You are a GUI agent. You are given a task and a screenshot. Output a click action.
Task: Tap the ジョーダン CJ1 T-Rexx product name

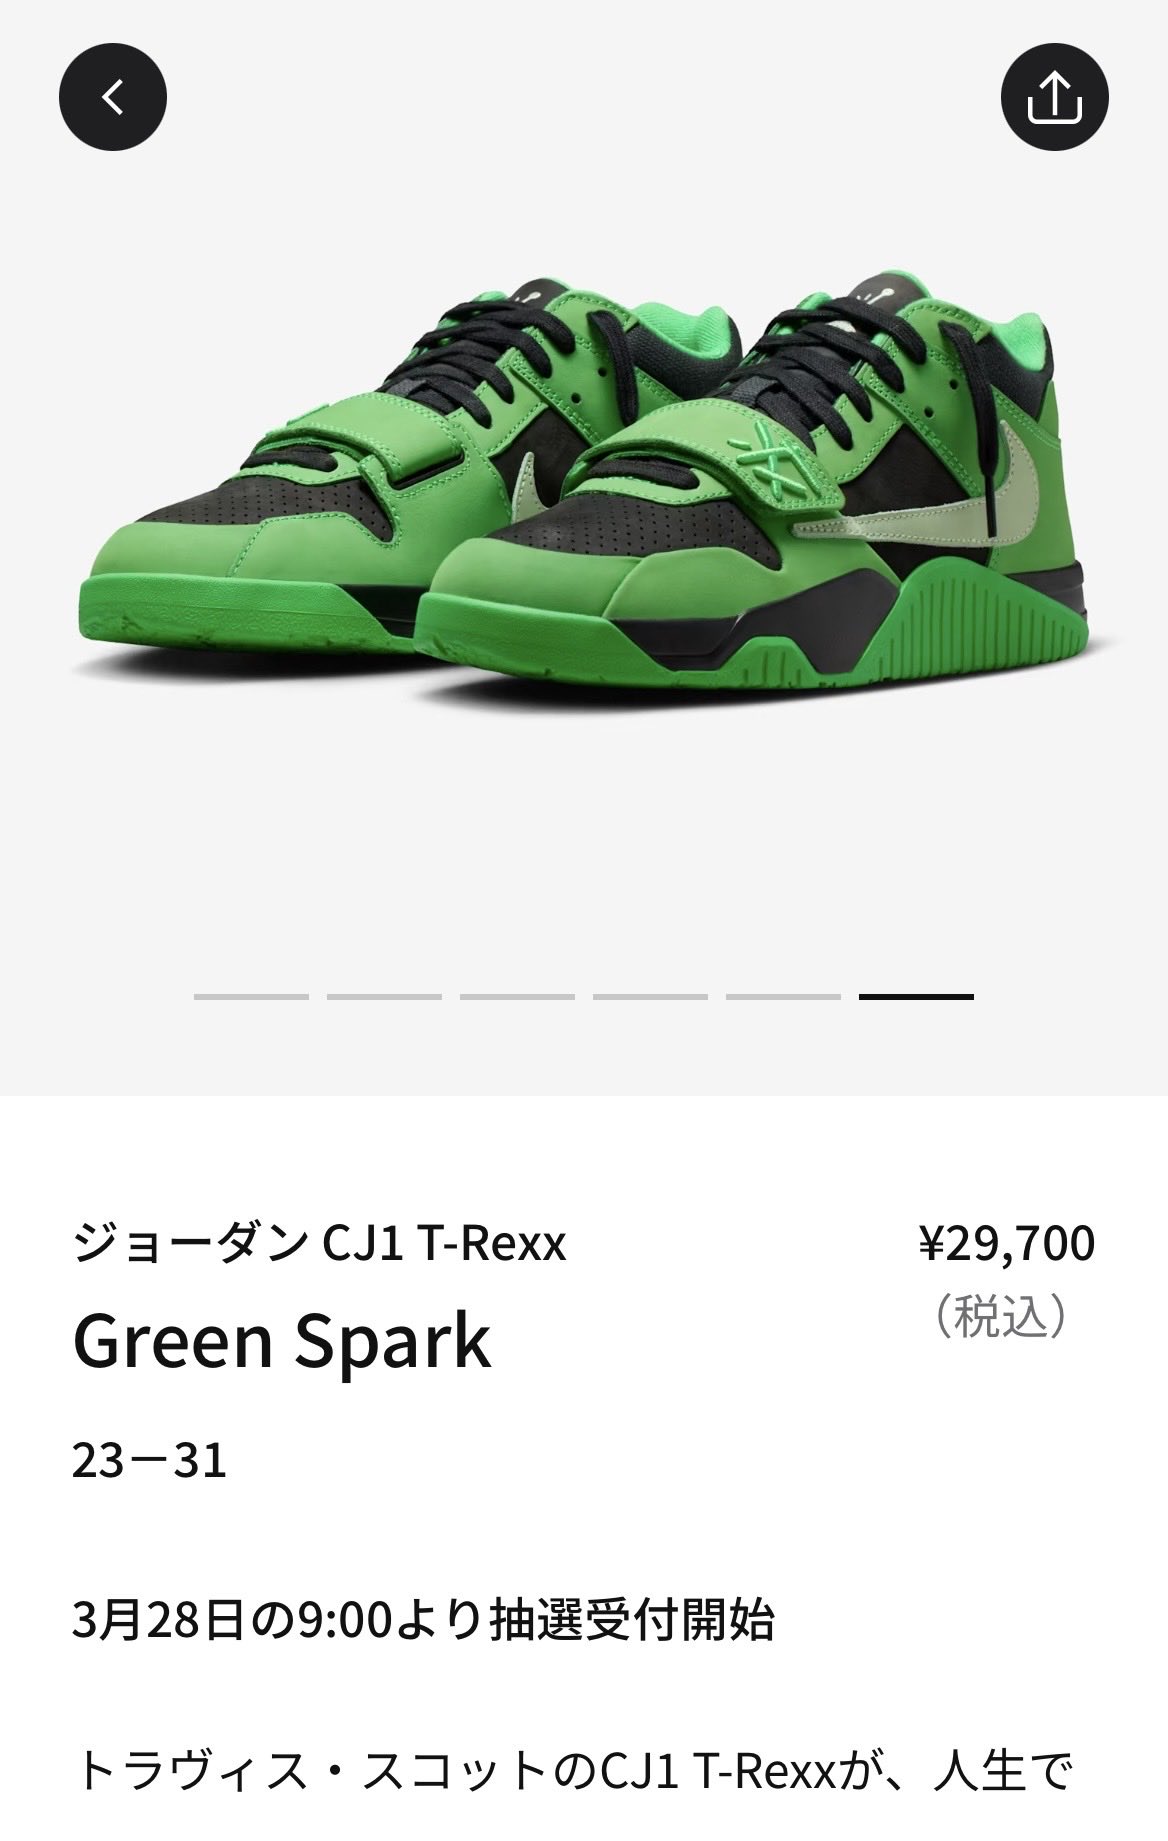tap(320, 1244)
